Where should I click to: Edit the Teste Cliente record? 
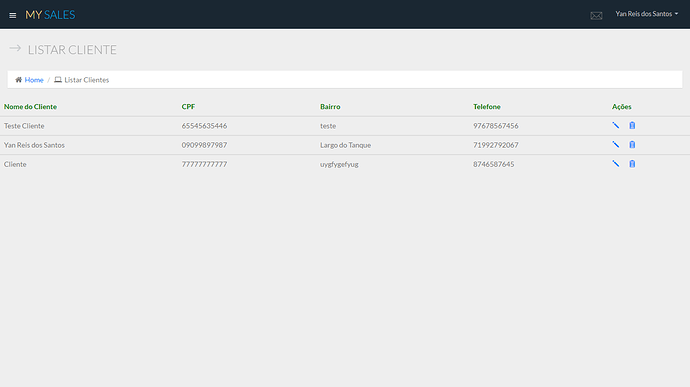pos(616,125)
